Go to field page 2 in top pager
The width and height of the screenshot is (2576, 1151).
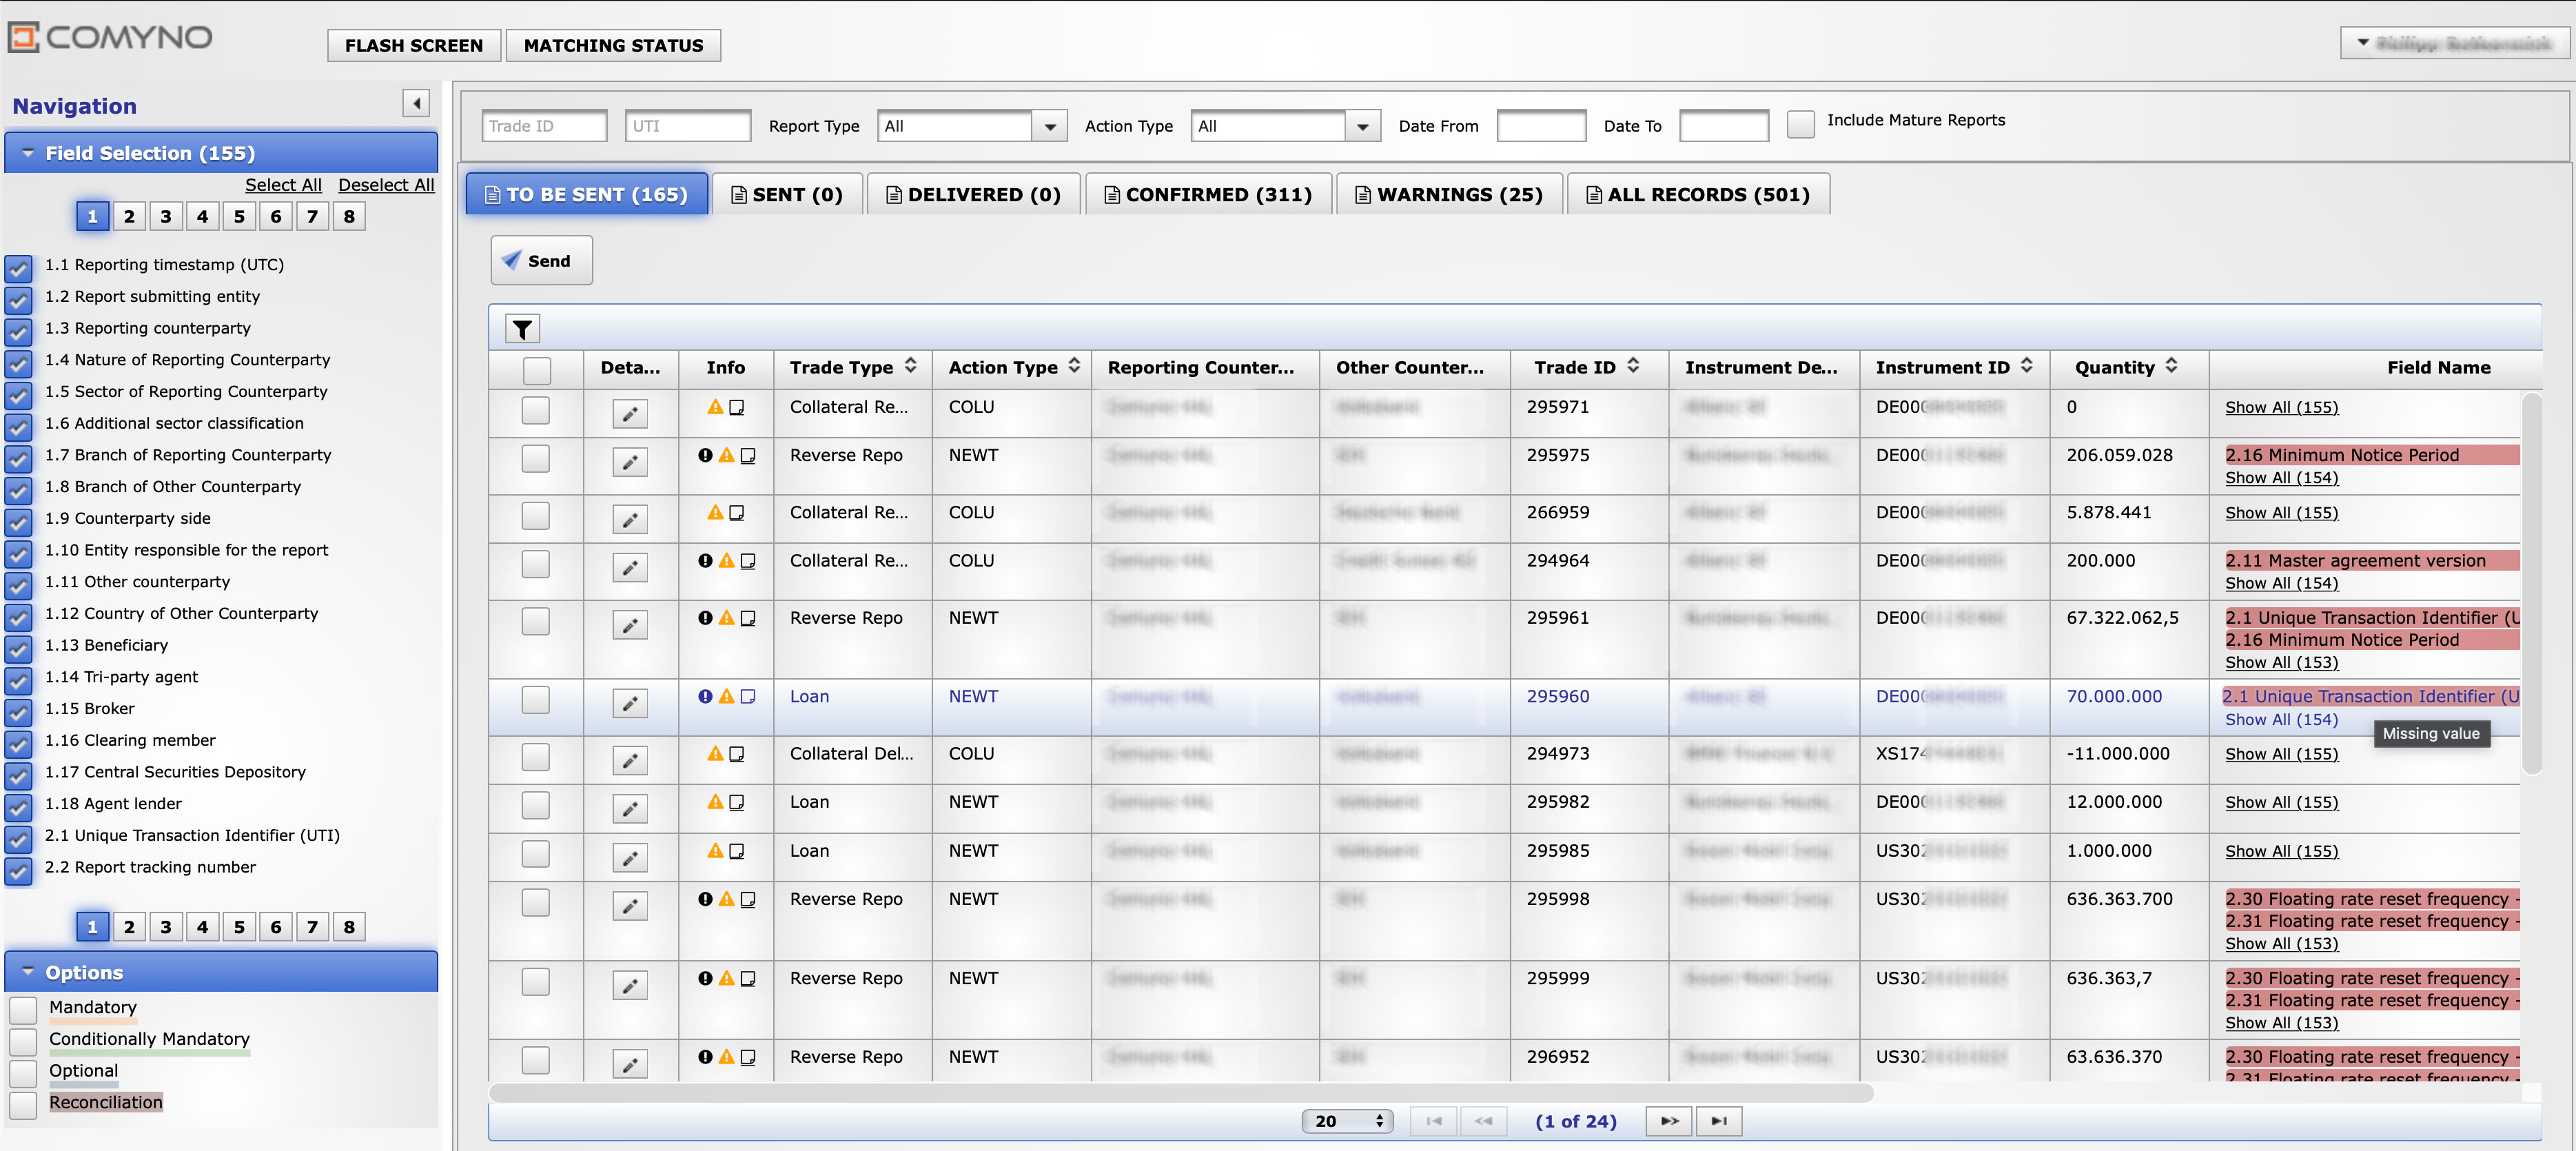pos(129,216)
